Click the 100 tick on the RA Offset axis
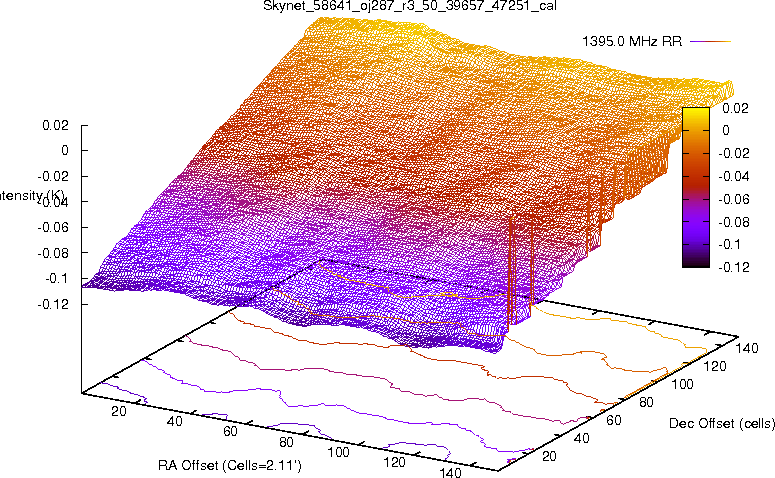775x478 pixels. [x=339, y=452]
